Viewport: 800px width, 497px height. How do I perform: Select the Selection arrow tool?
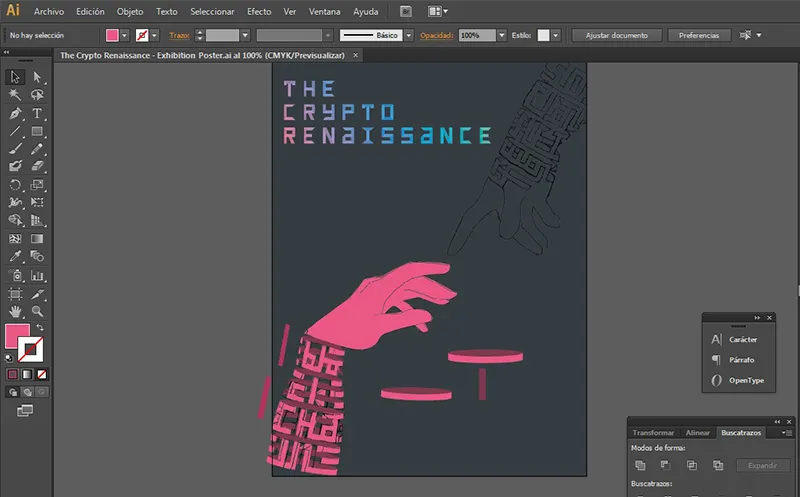tap(15, 77)
